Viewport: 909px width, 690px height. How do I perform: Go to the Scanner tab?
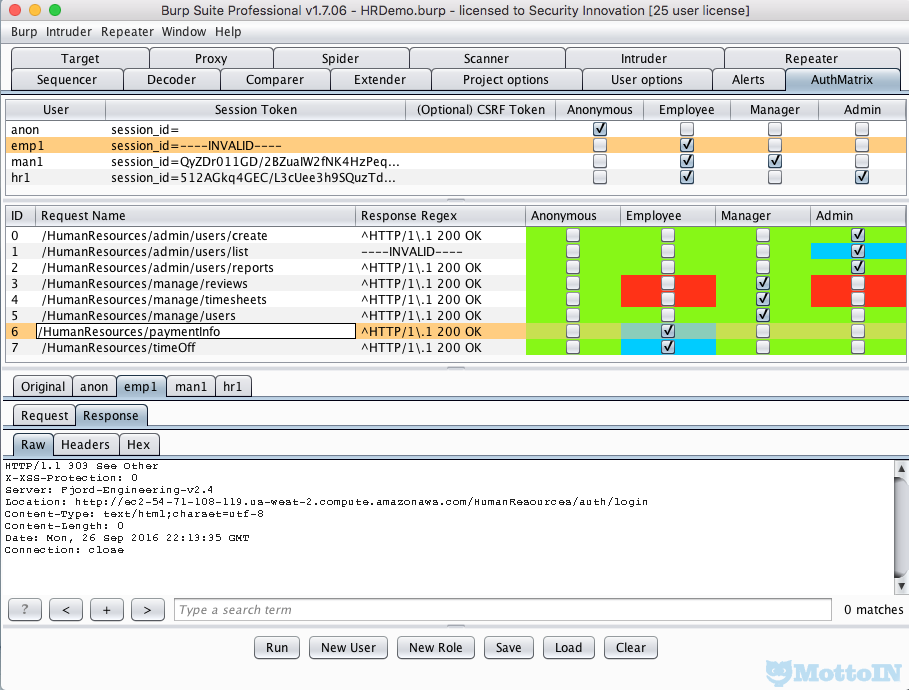(x=486, y=59)
